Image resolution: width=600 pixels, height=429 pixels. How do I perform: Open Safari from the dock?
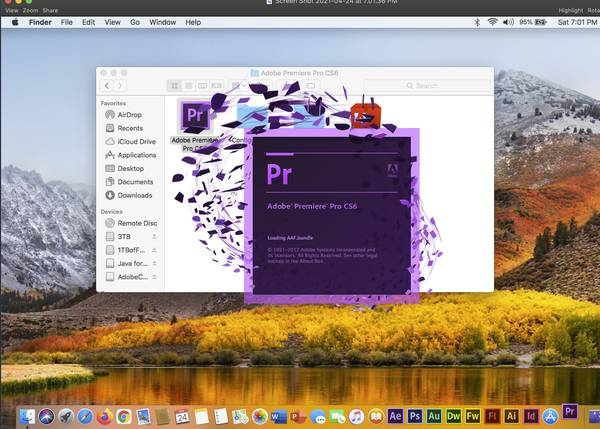(x=85, y=416)
